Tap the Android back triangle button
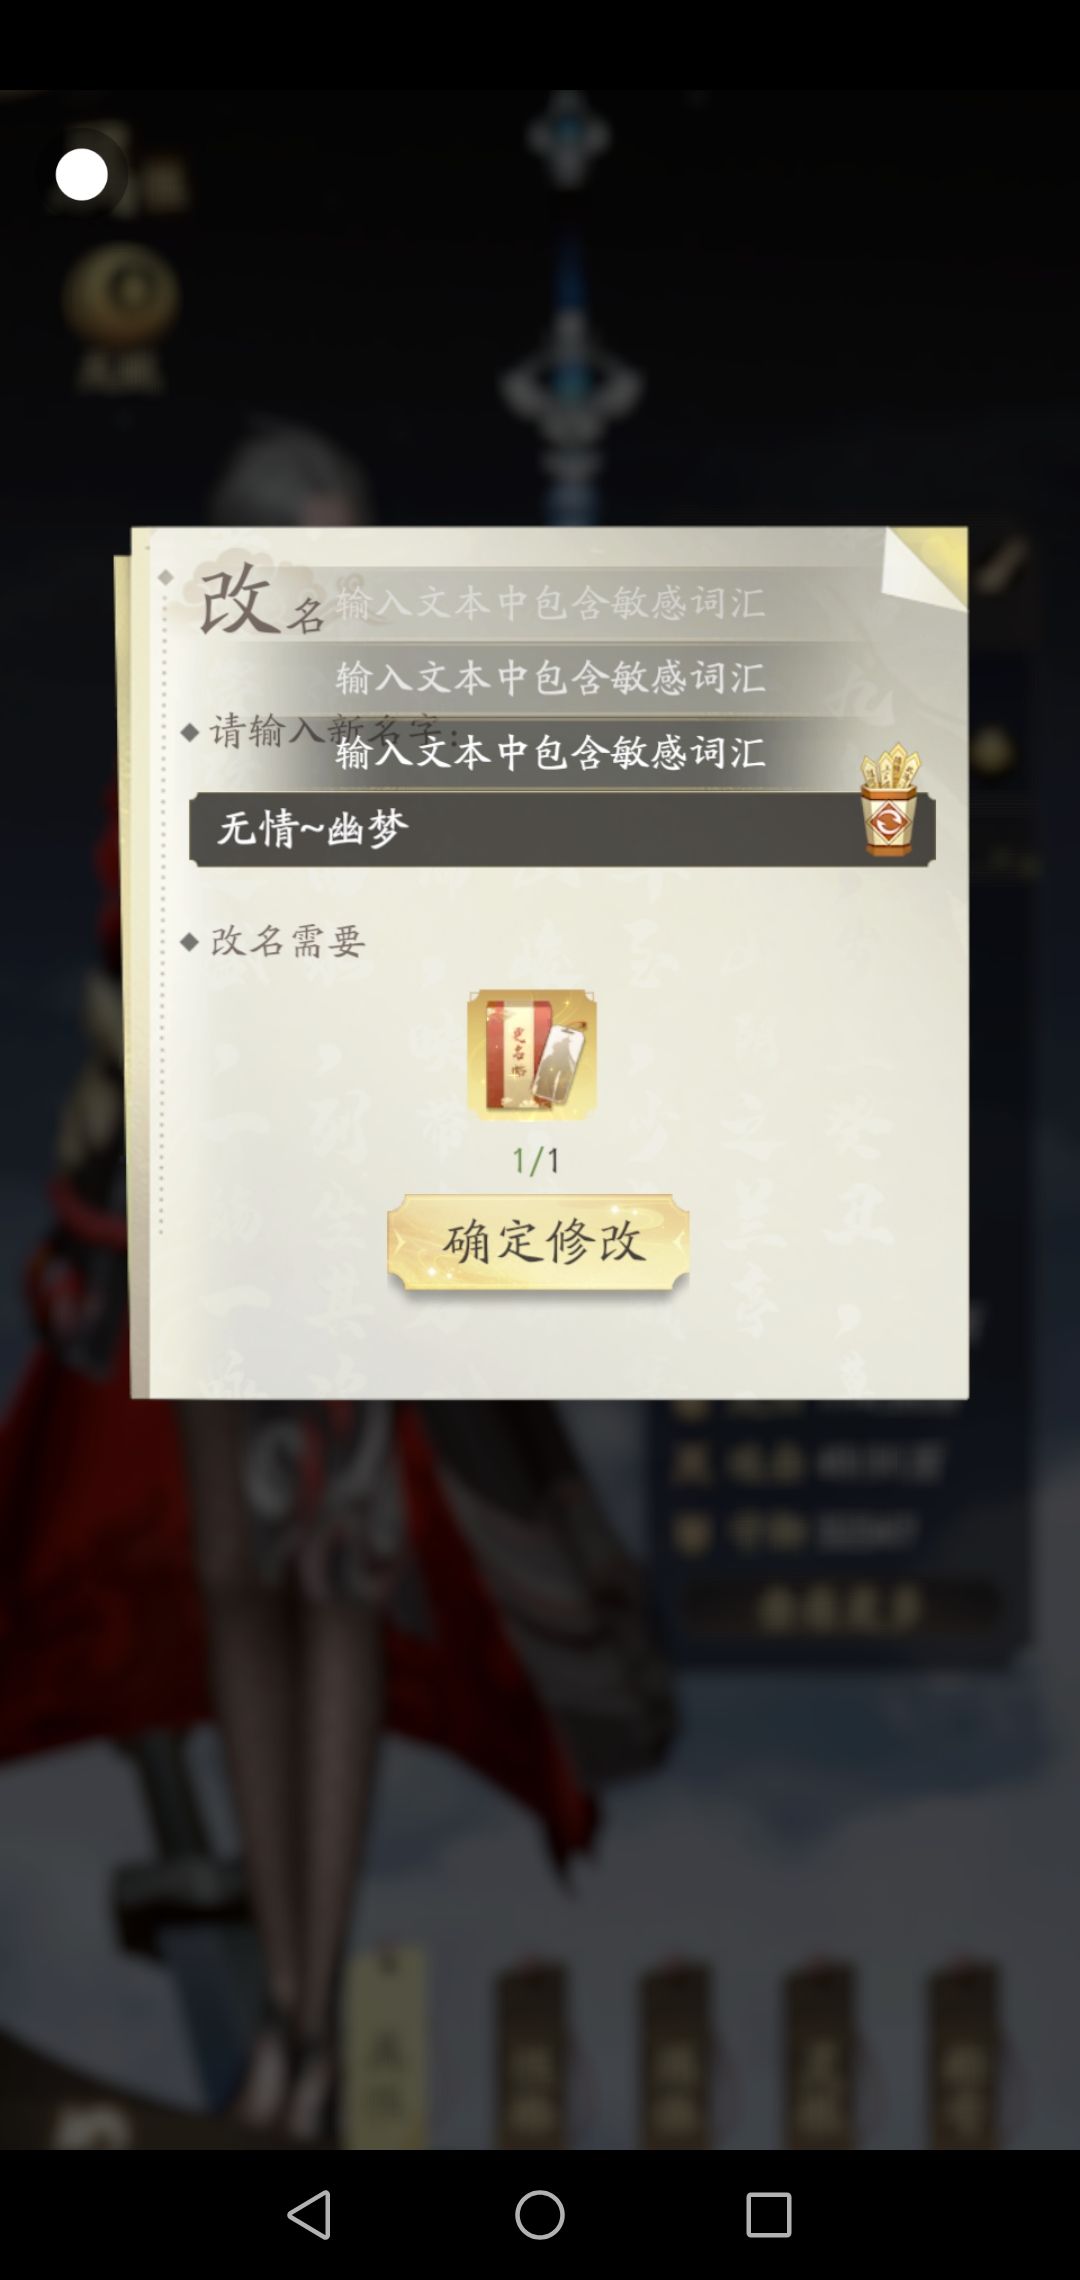 (x=309, y=2214)
